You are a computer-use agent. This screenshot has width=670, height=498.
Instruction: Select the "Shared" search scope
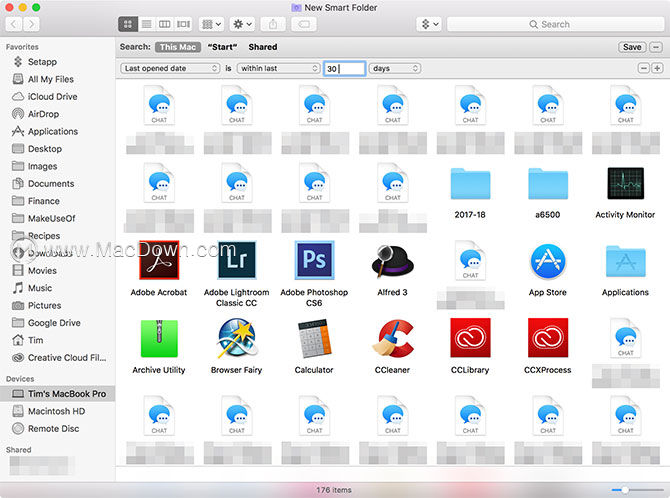click(x=263, y=47)
